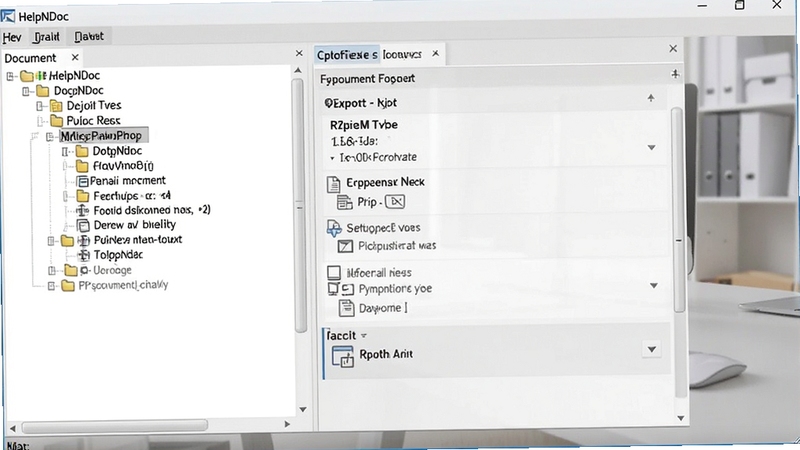Click the Dayome document icon
Viewport: 800px width, 450px height.
(x=346, y=308)
